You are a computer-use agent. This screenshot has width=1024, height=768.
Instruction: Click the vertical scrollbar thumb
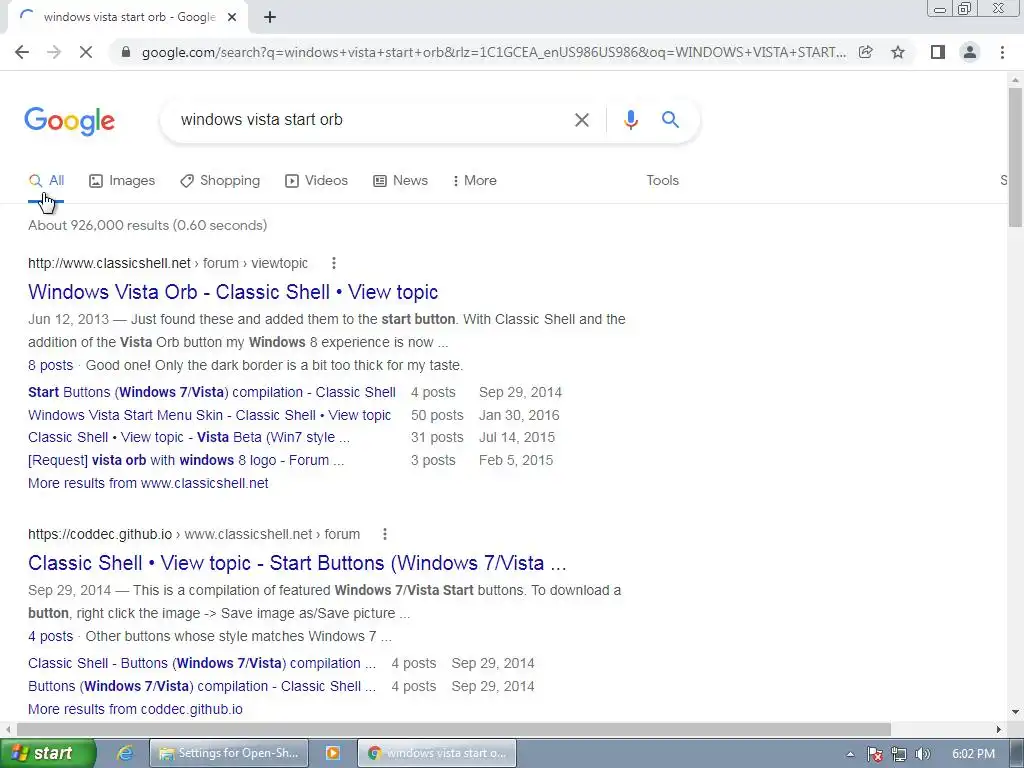pyautogui.click(x=1015, y=157)
